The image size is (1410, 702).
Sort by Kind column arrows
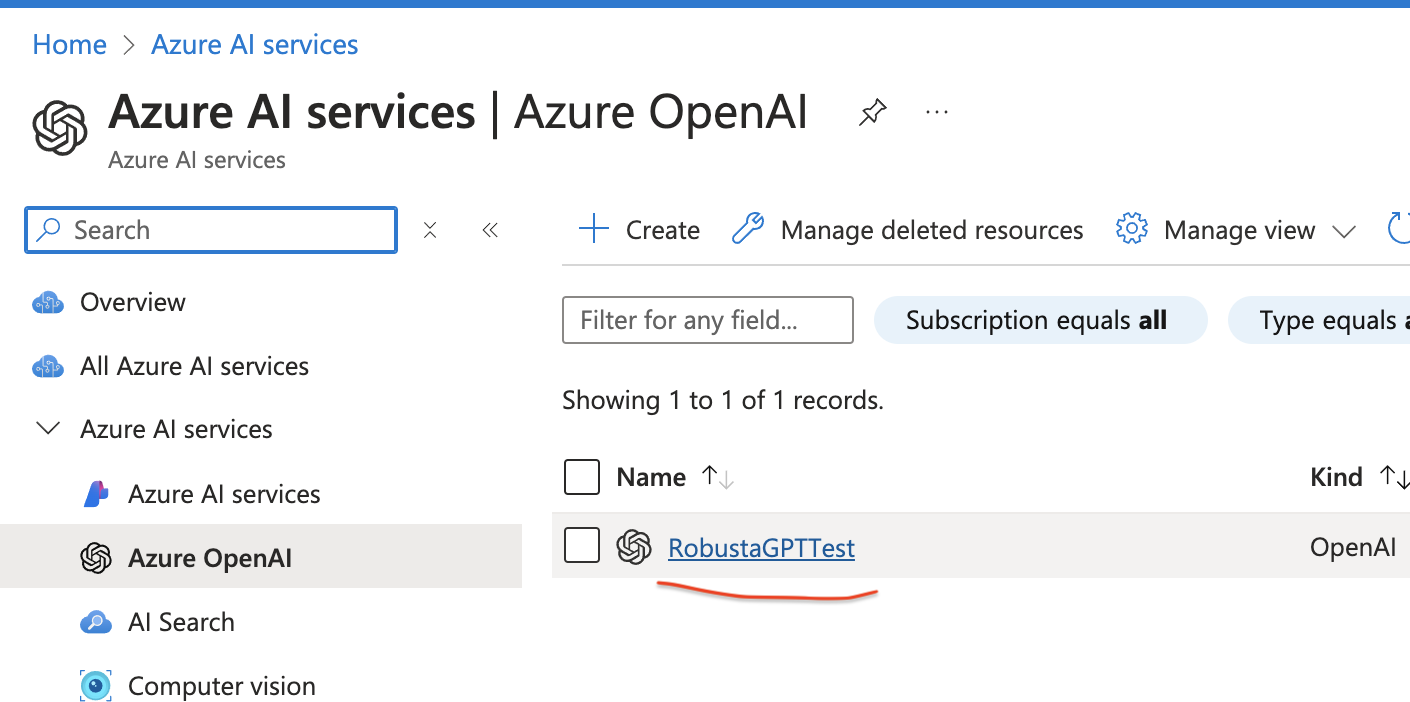[1393, 478]
